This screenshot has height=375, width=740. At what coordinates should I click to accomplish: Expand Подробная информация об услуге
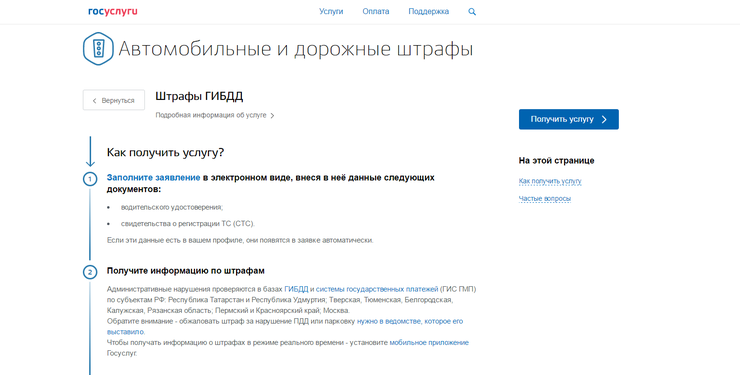click(215, 115)
